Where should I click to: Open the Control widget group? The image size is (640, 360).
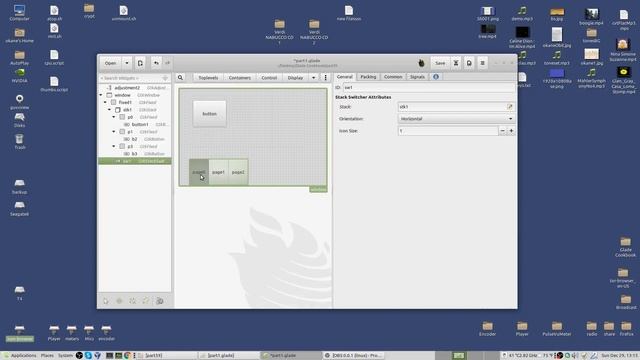[x=269, y=78]
